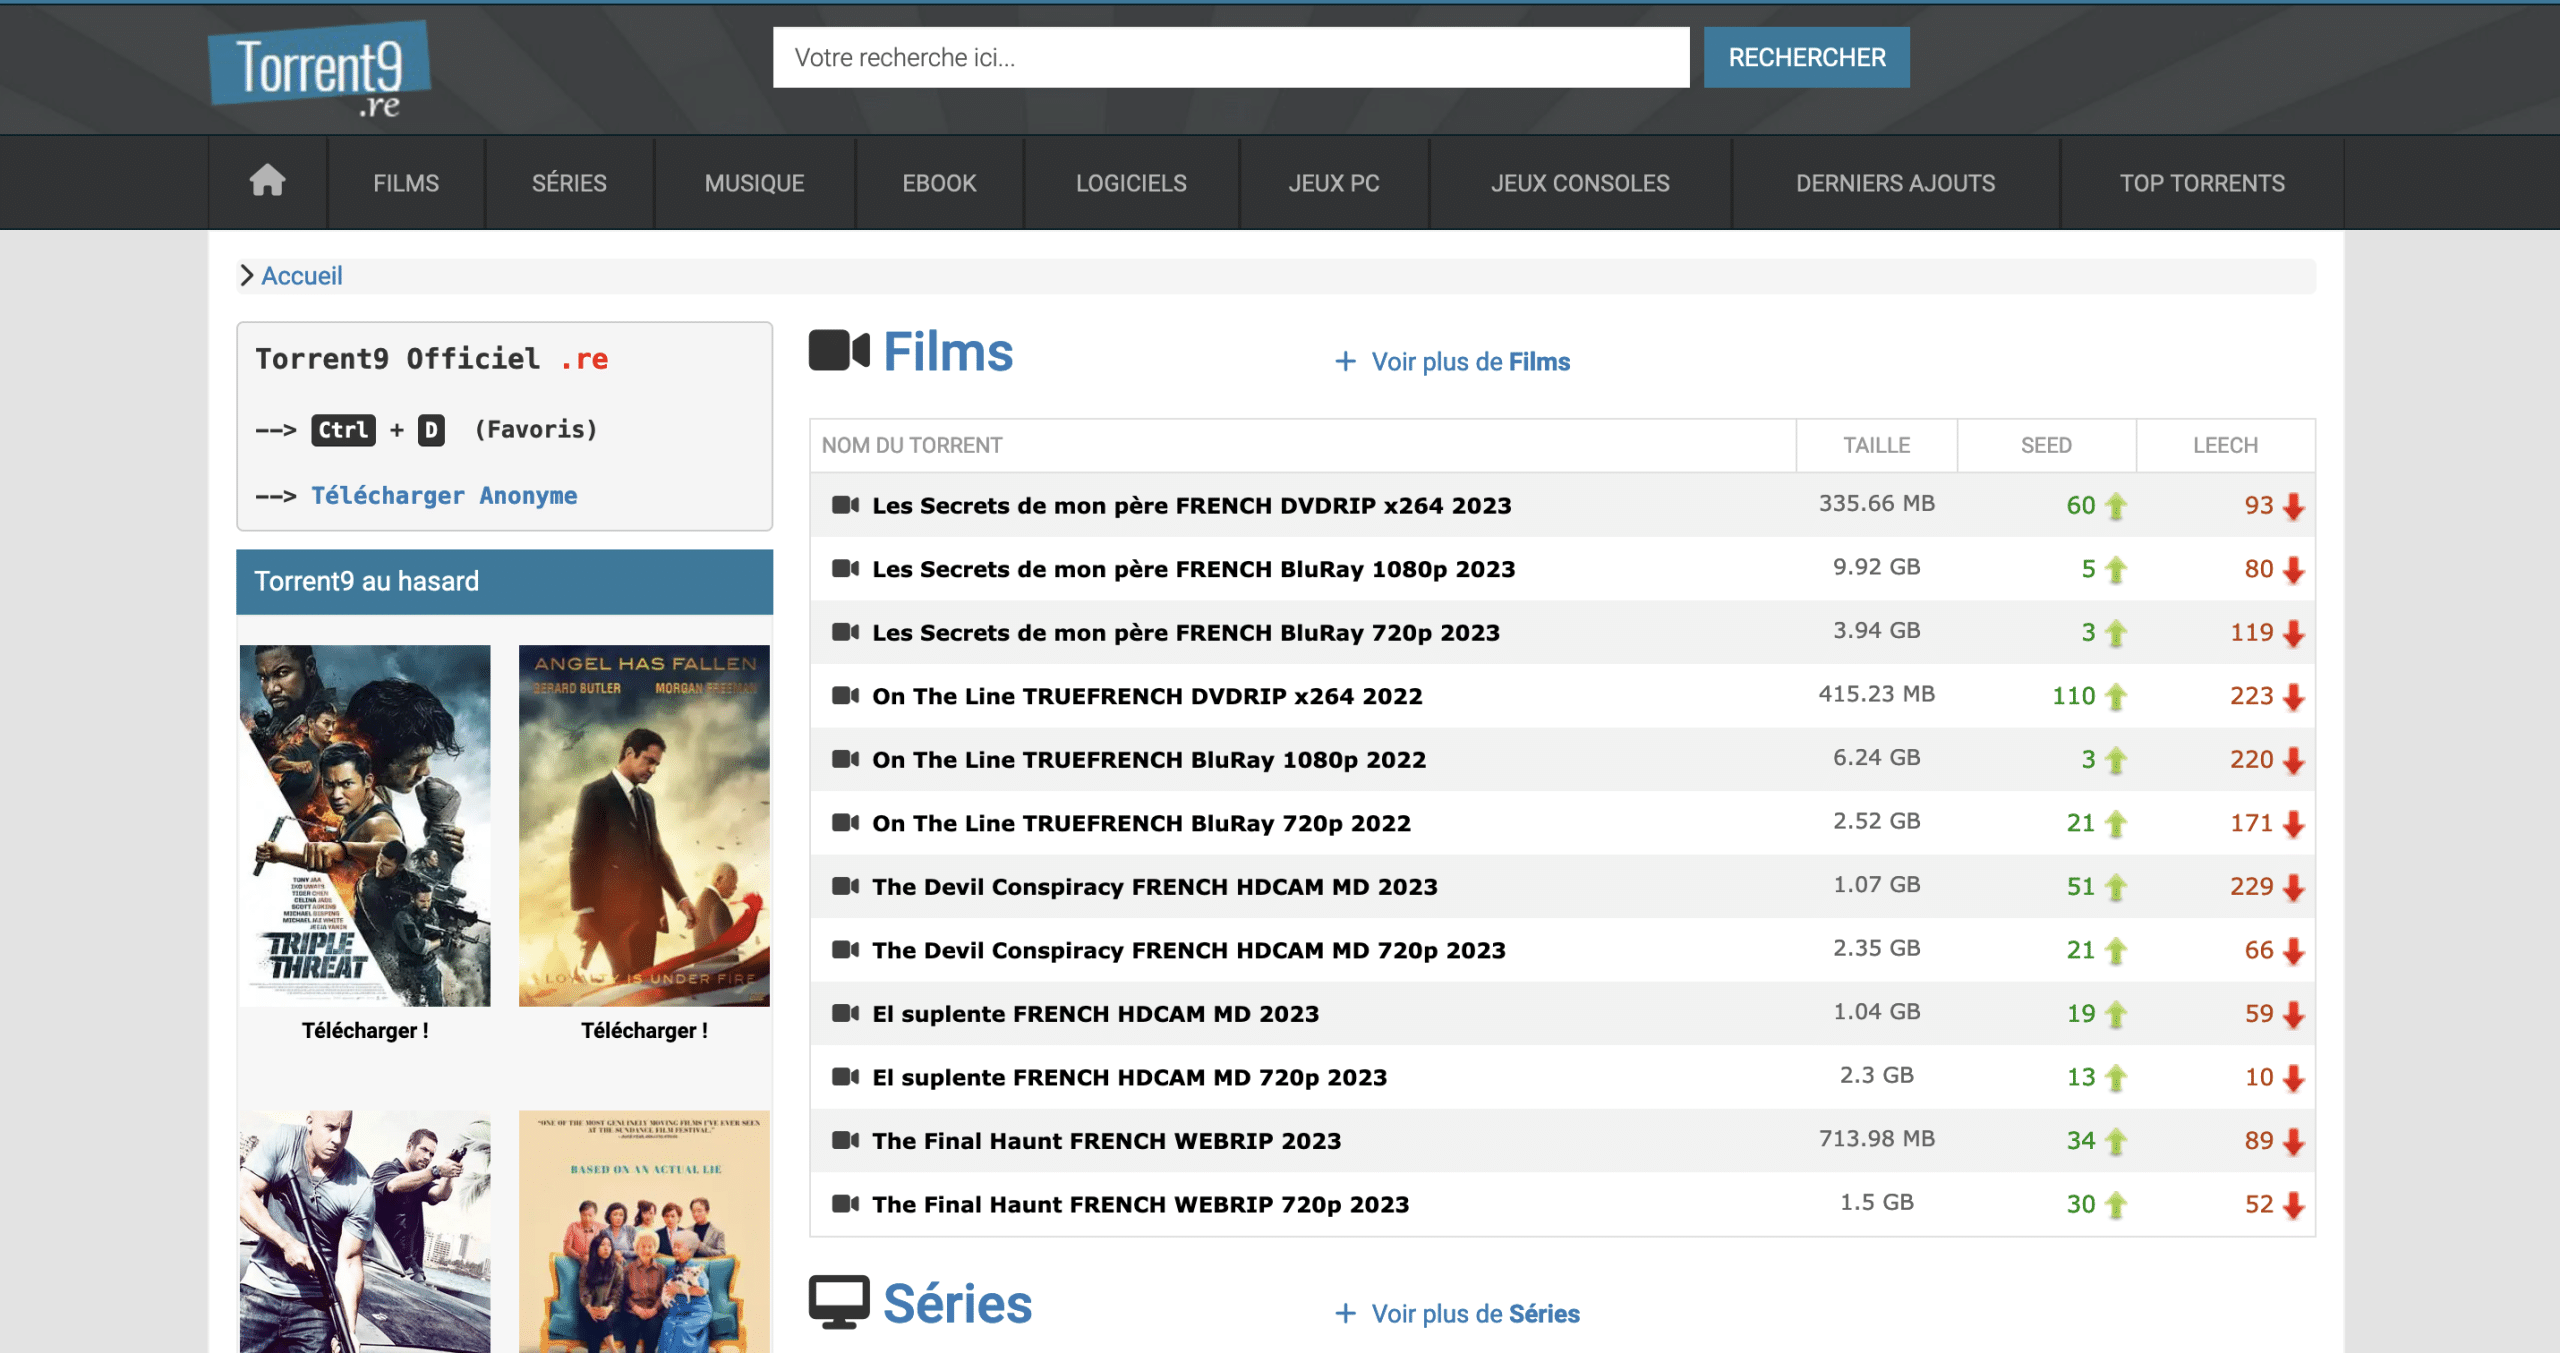Open the SÉRIES menu
This screenshot has width=2560, height=1353.
569,183
